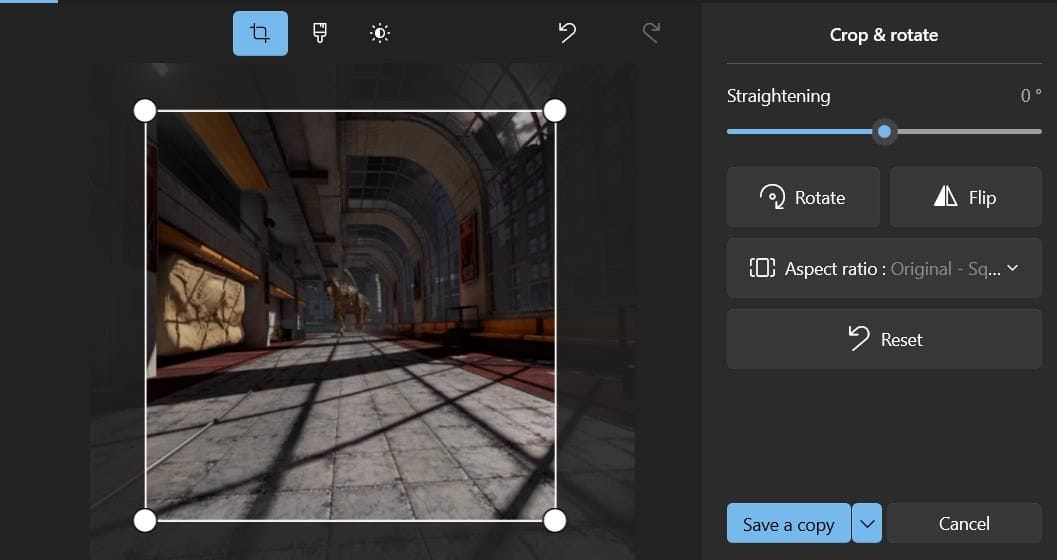The height and width of the screenshot is (560, 1057).
Task: Select the top-right crop corner handle
Action: click(x=555, y=110)
